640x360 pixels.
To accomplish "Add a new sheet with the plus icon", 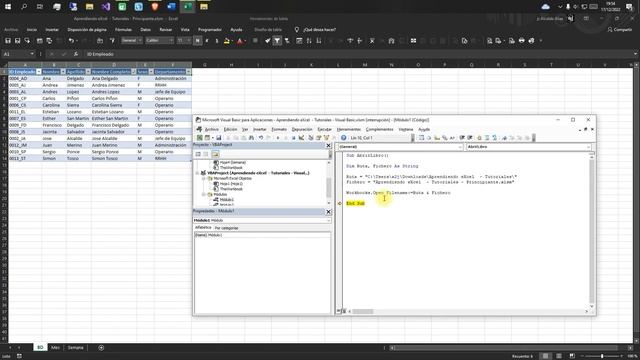I will [x=101, y=348].
